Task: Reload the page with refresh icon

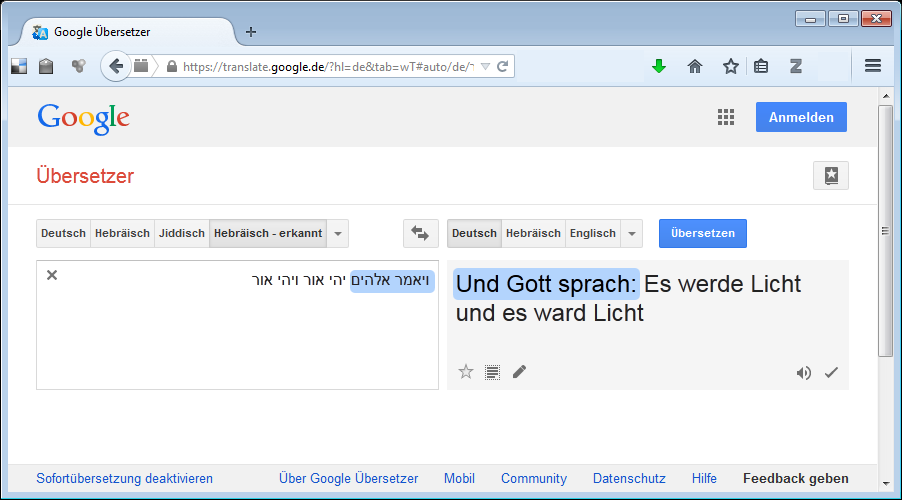Action: click(502, 66)
